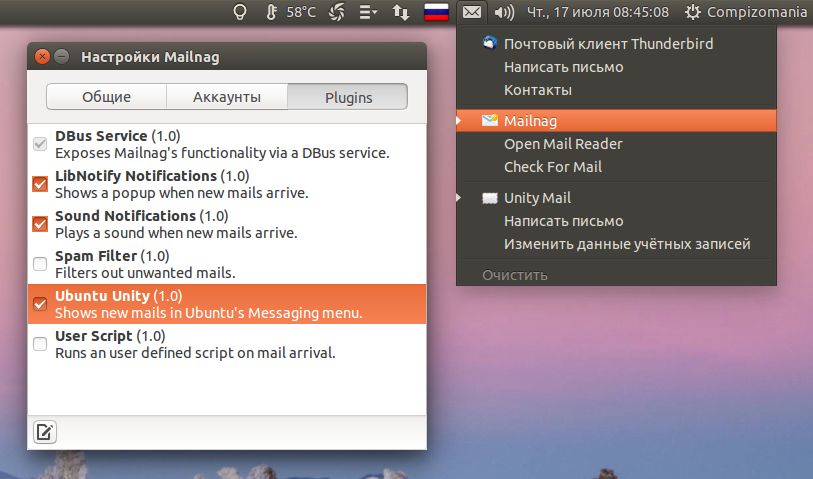Switch to the Аккаунты tab
813x479 pixels.
point(227,97)
